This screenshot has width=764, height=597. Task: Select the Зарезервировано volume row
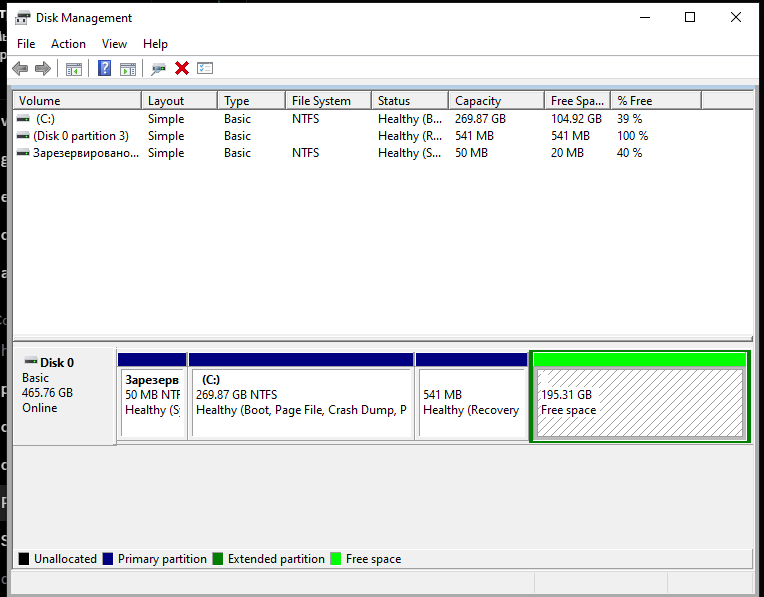tap(382, 153)
